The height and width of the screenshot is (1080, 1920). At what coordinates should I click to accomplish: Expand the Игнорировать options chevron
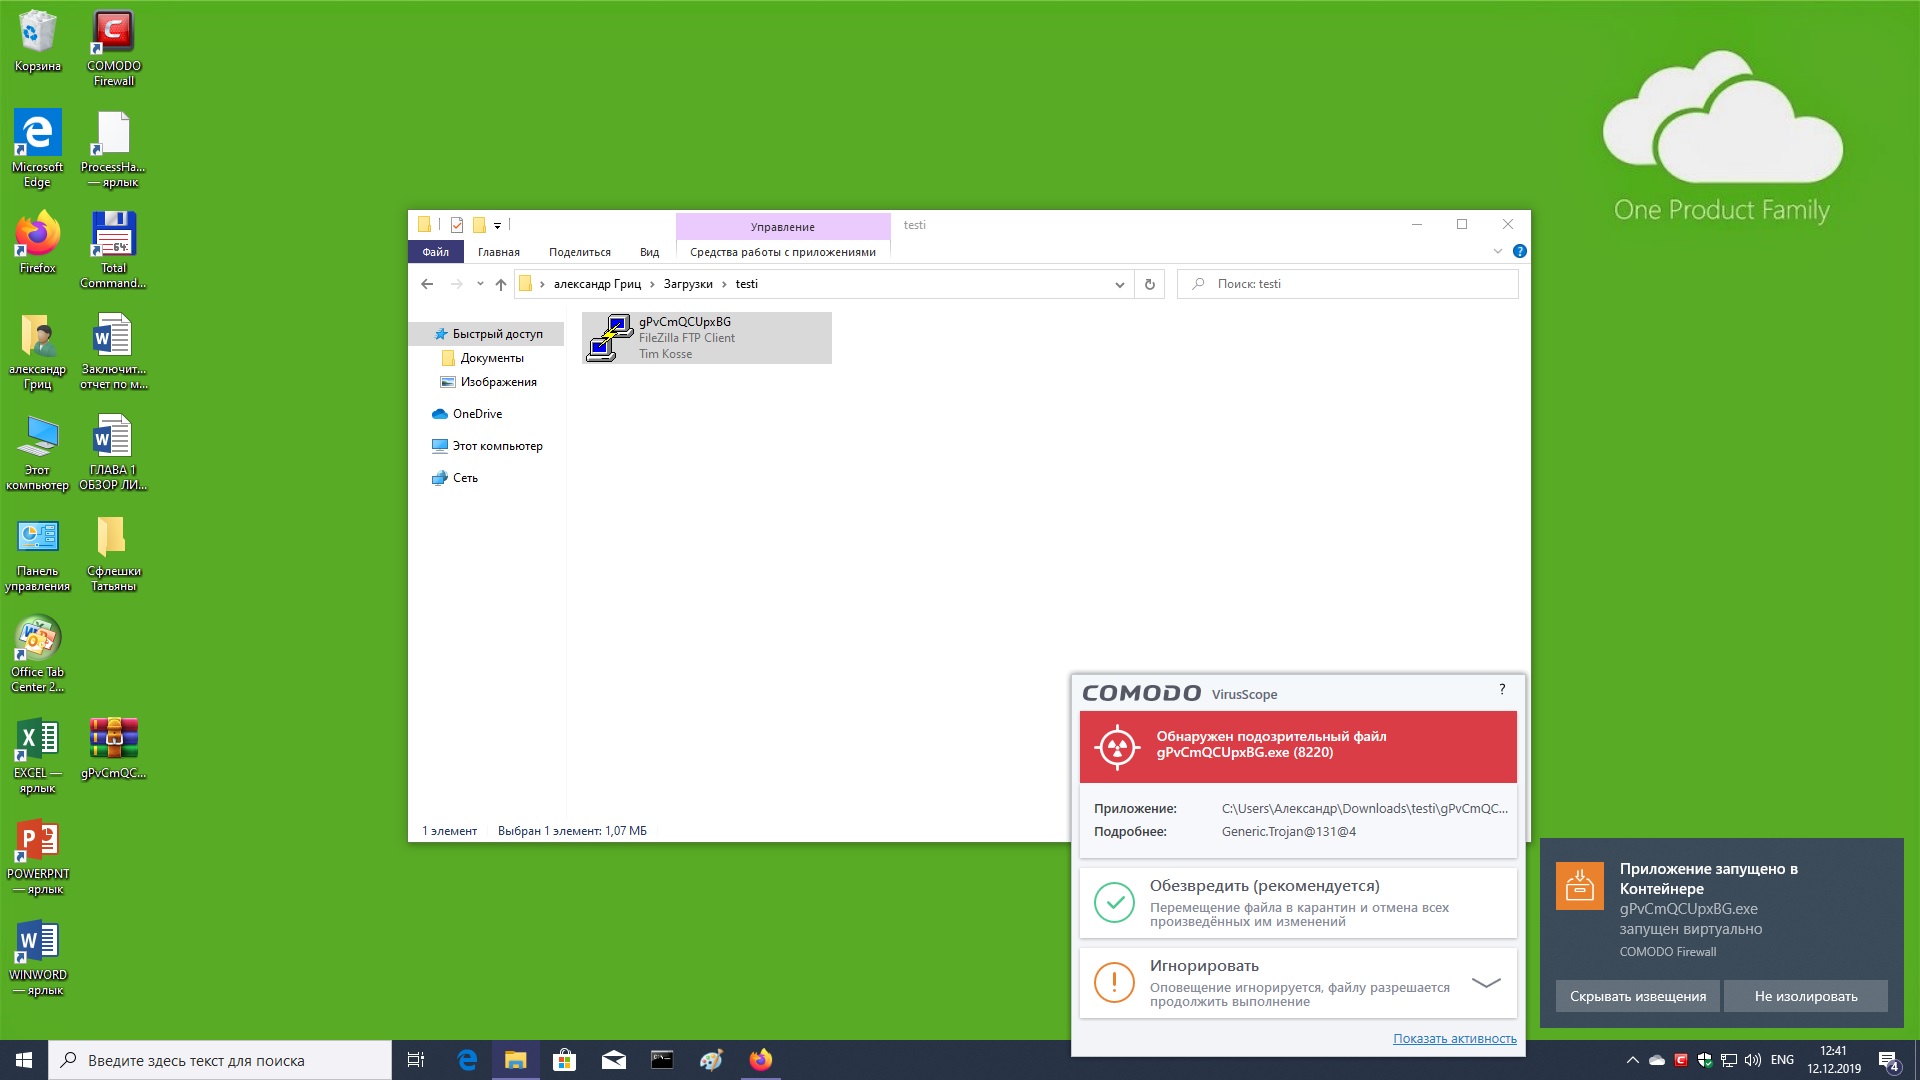[x=1486, y=983]
